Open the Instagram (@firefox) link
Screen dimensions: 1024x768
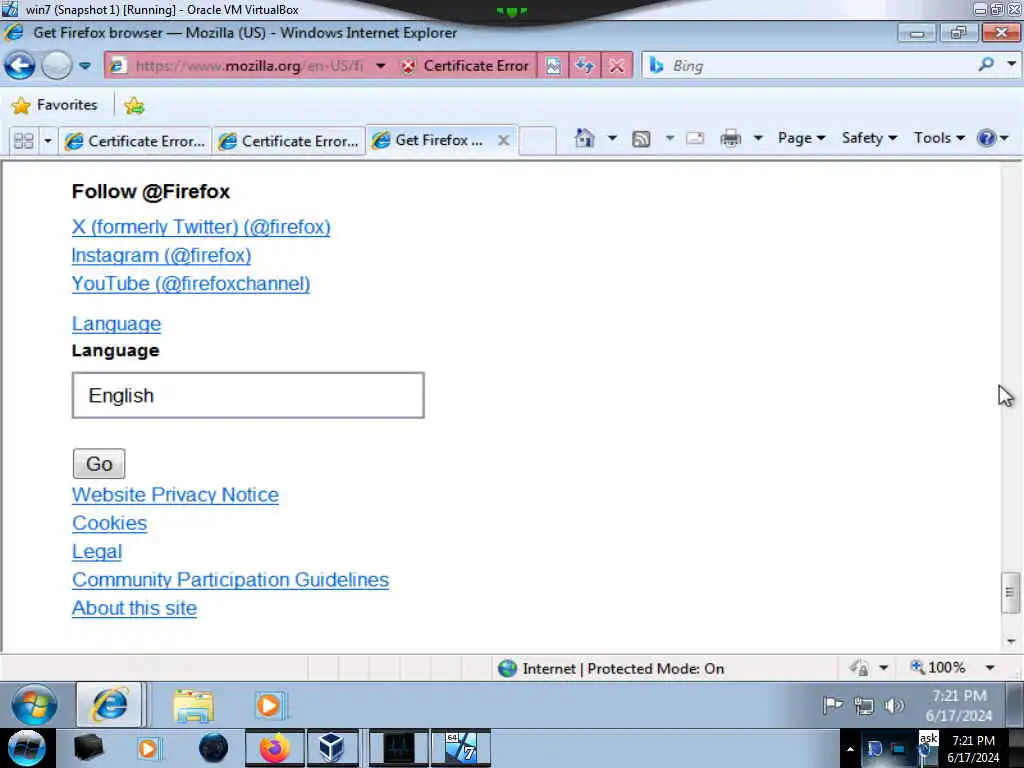click(x=161, y=255)
